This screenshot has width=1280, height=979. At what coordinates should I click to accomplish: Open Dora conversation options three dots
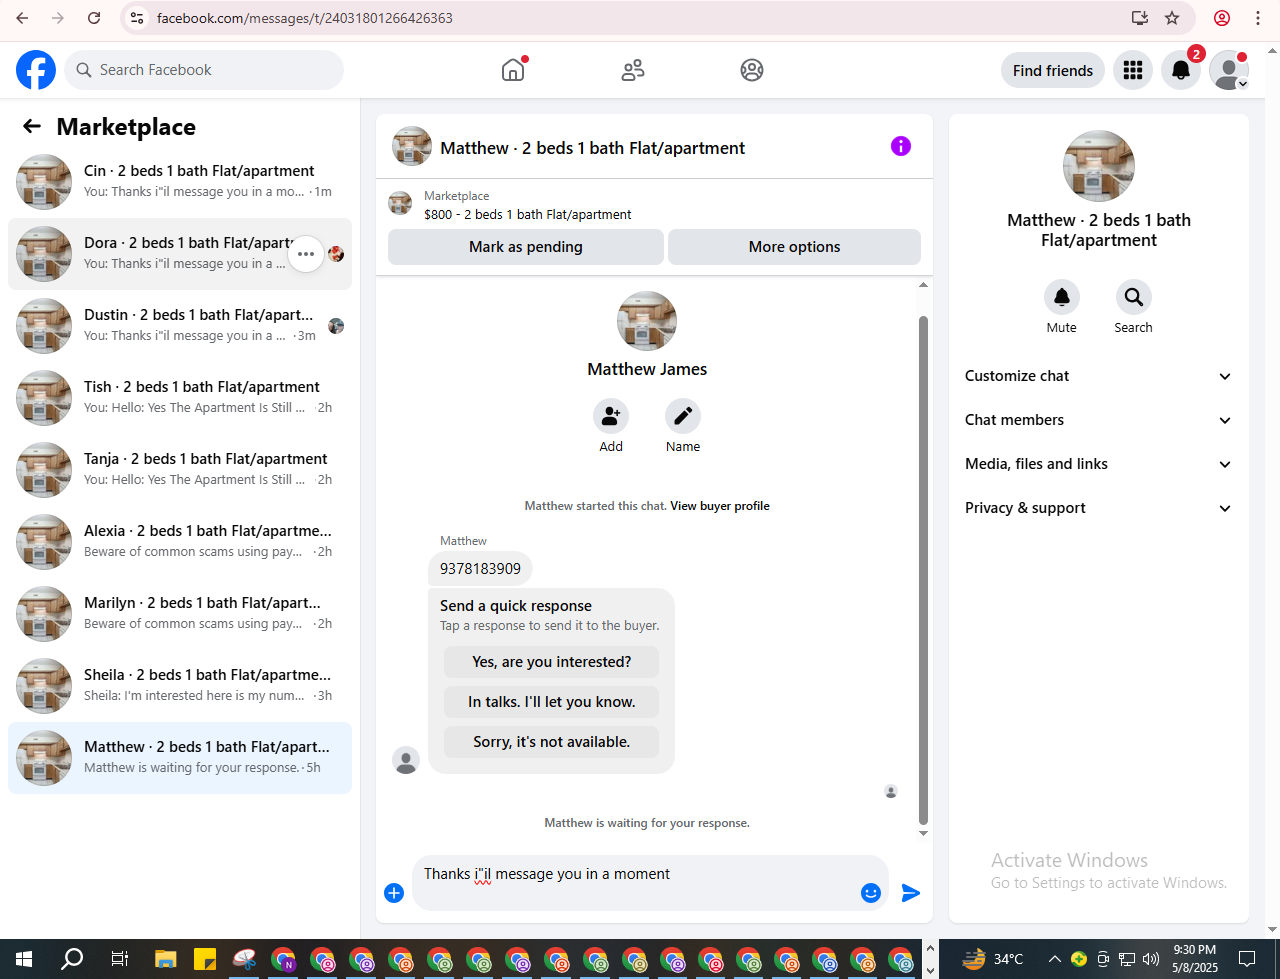(x=306, y=254)
